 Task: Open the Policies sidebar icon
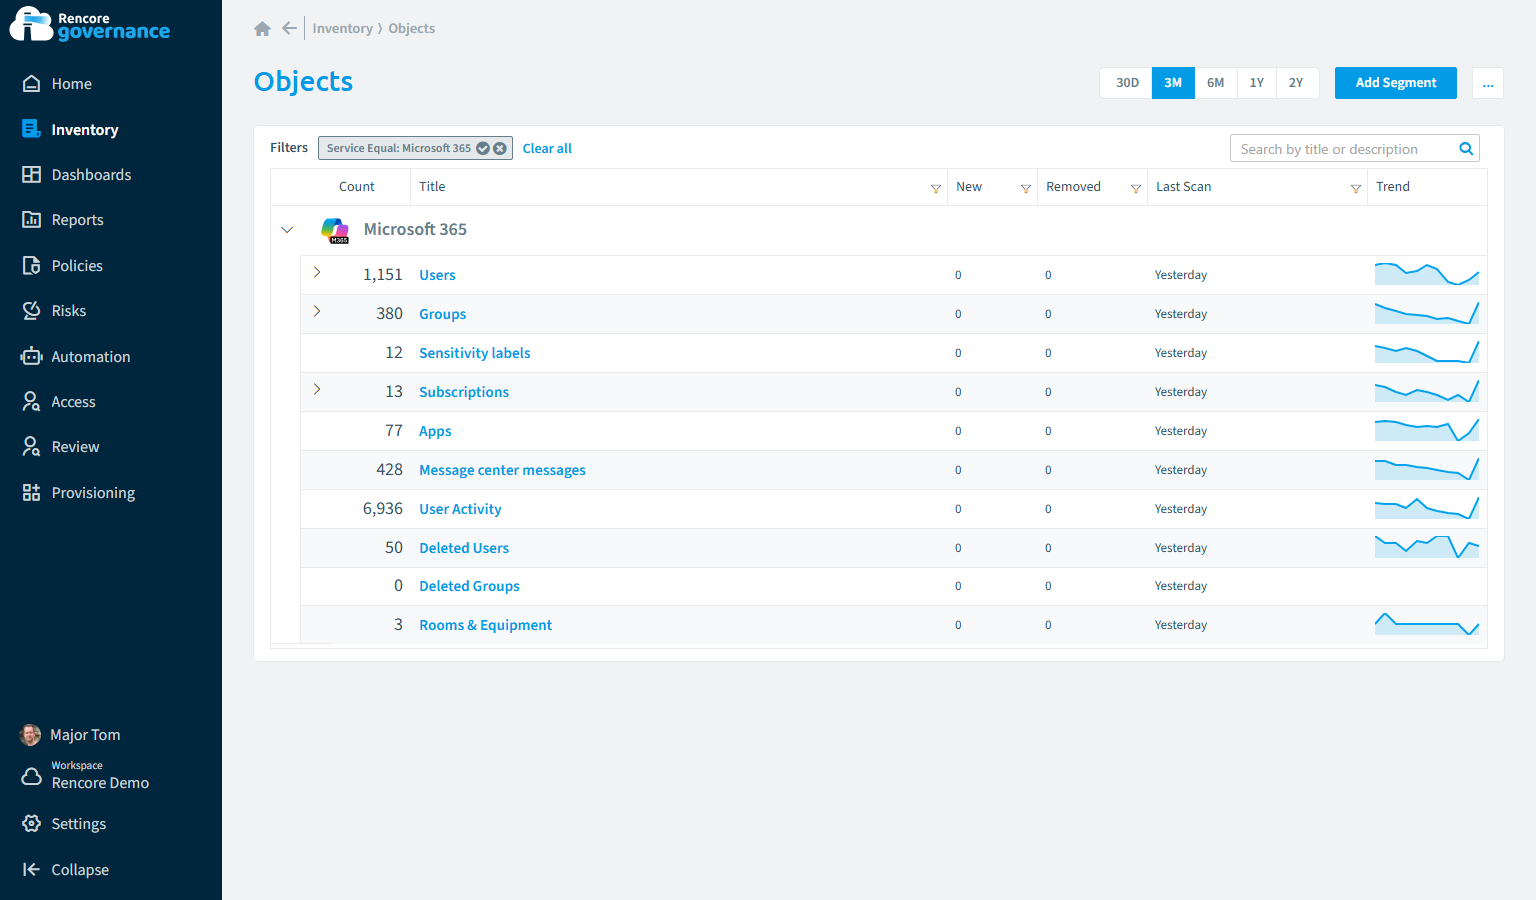click(x=31, y=265)
